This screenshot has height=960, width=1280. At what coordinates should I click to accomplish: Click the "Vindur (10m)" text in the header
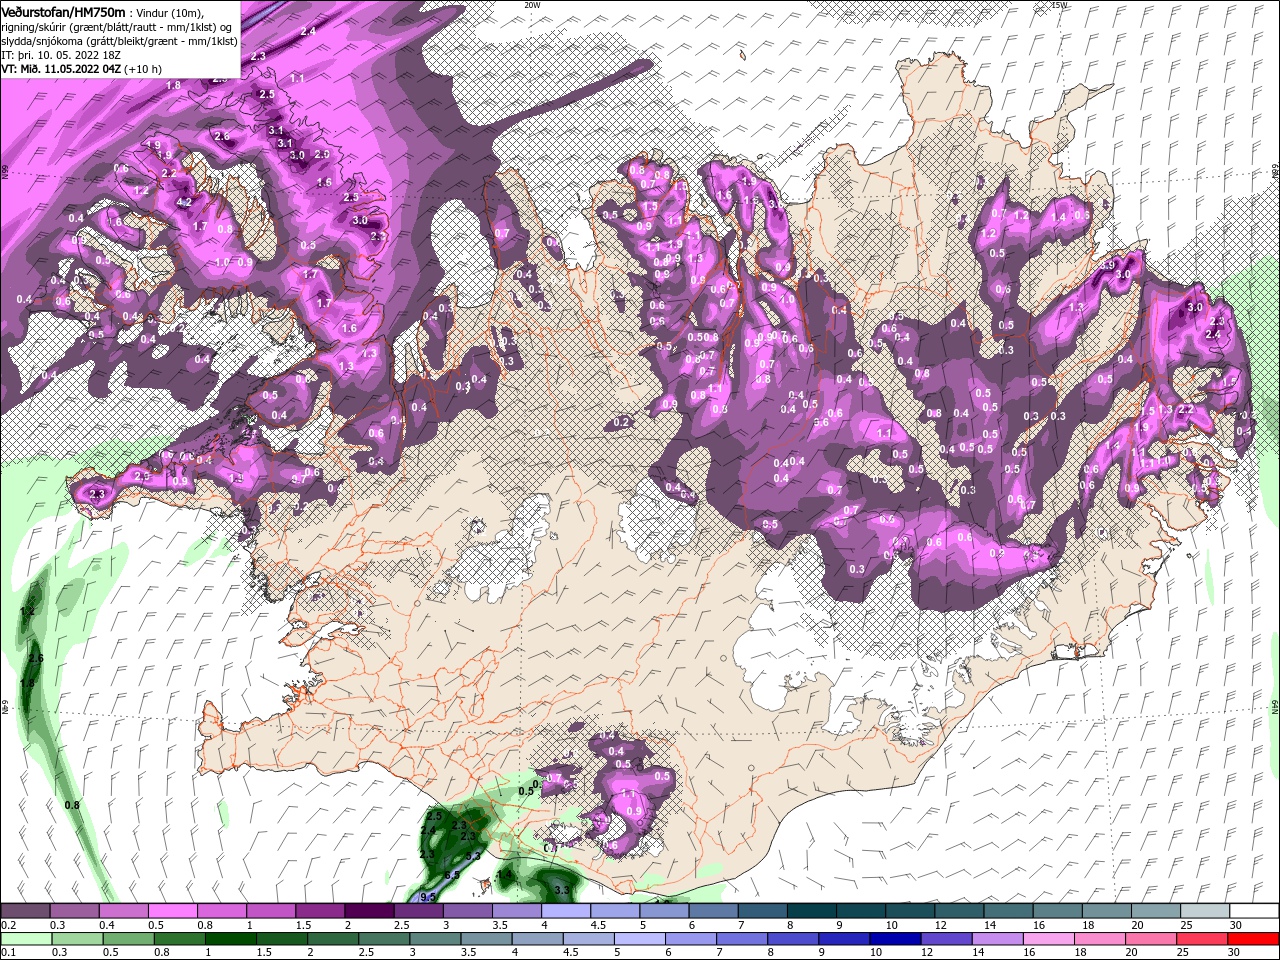click(x=168, y=12)
